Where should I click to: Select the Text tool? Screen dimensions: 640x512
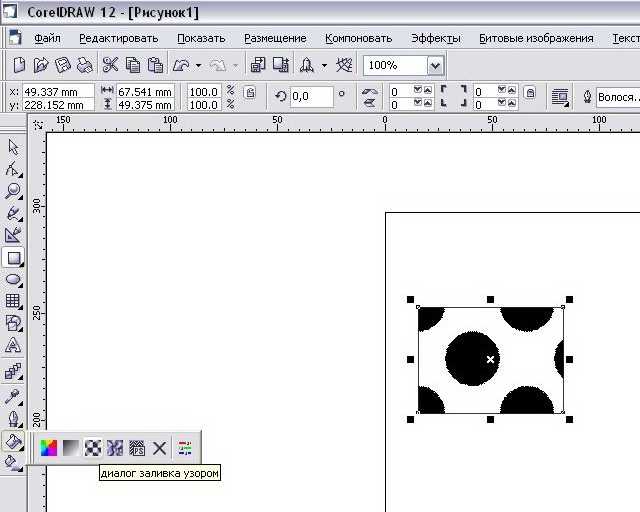click(13, 345)
